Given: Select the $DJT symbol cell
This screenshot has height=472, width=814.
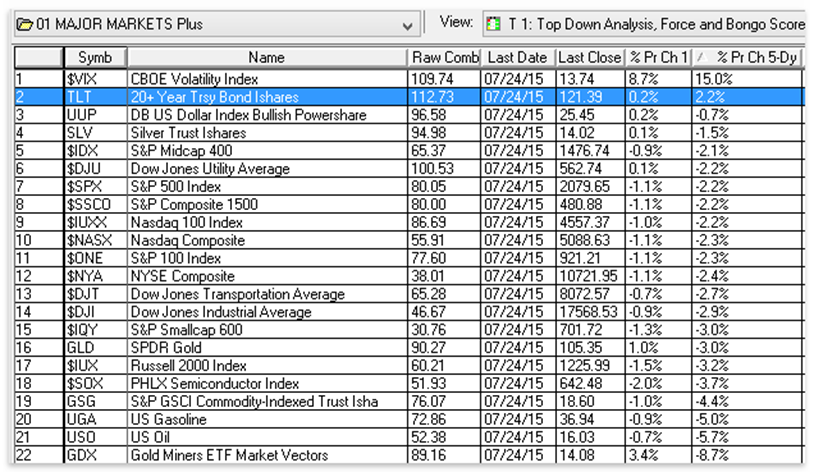Looking at the screenshot, I should pyautogui.click(x=96, y=294).
